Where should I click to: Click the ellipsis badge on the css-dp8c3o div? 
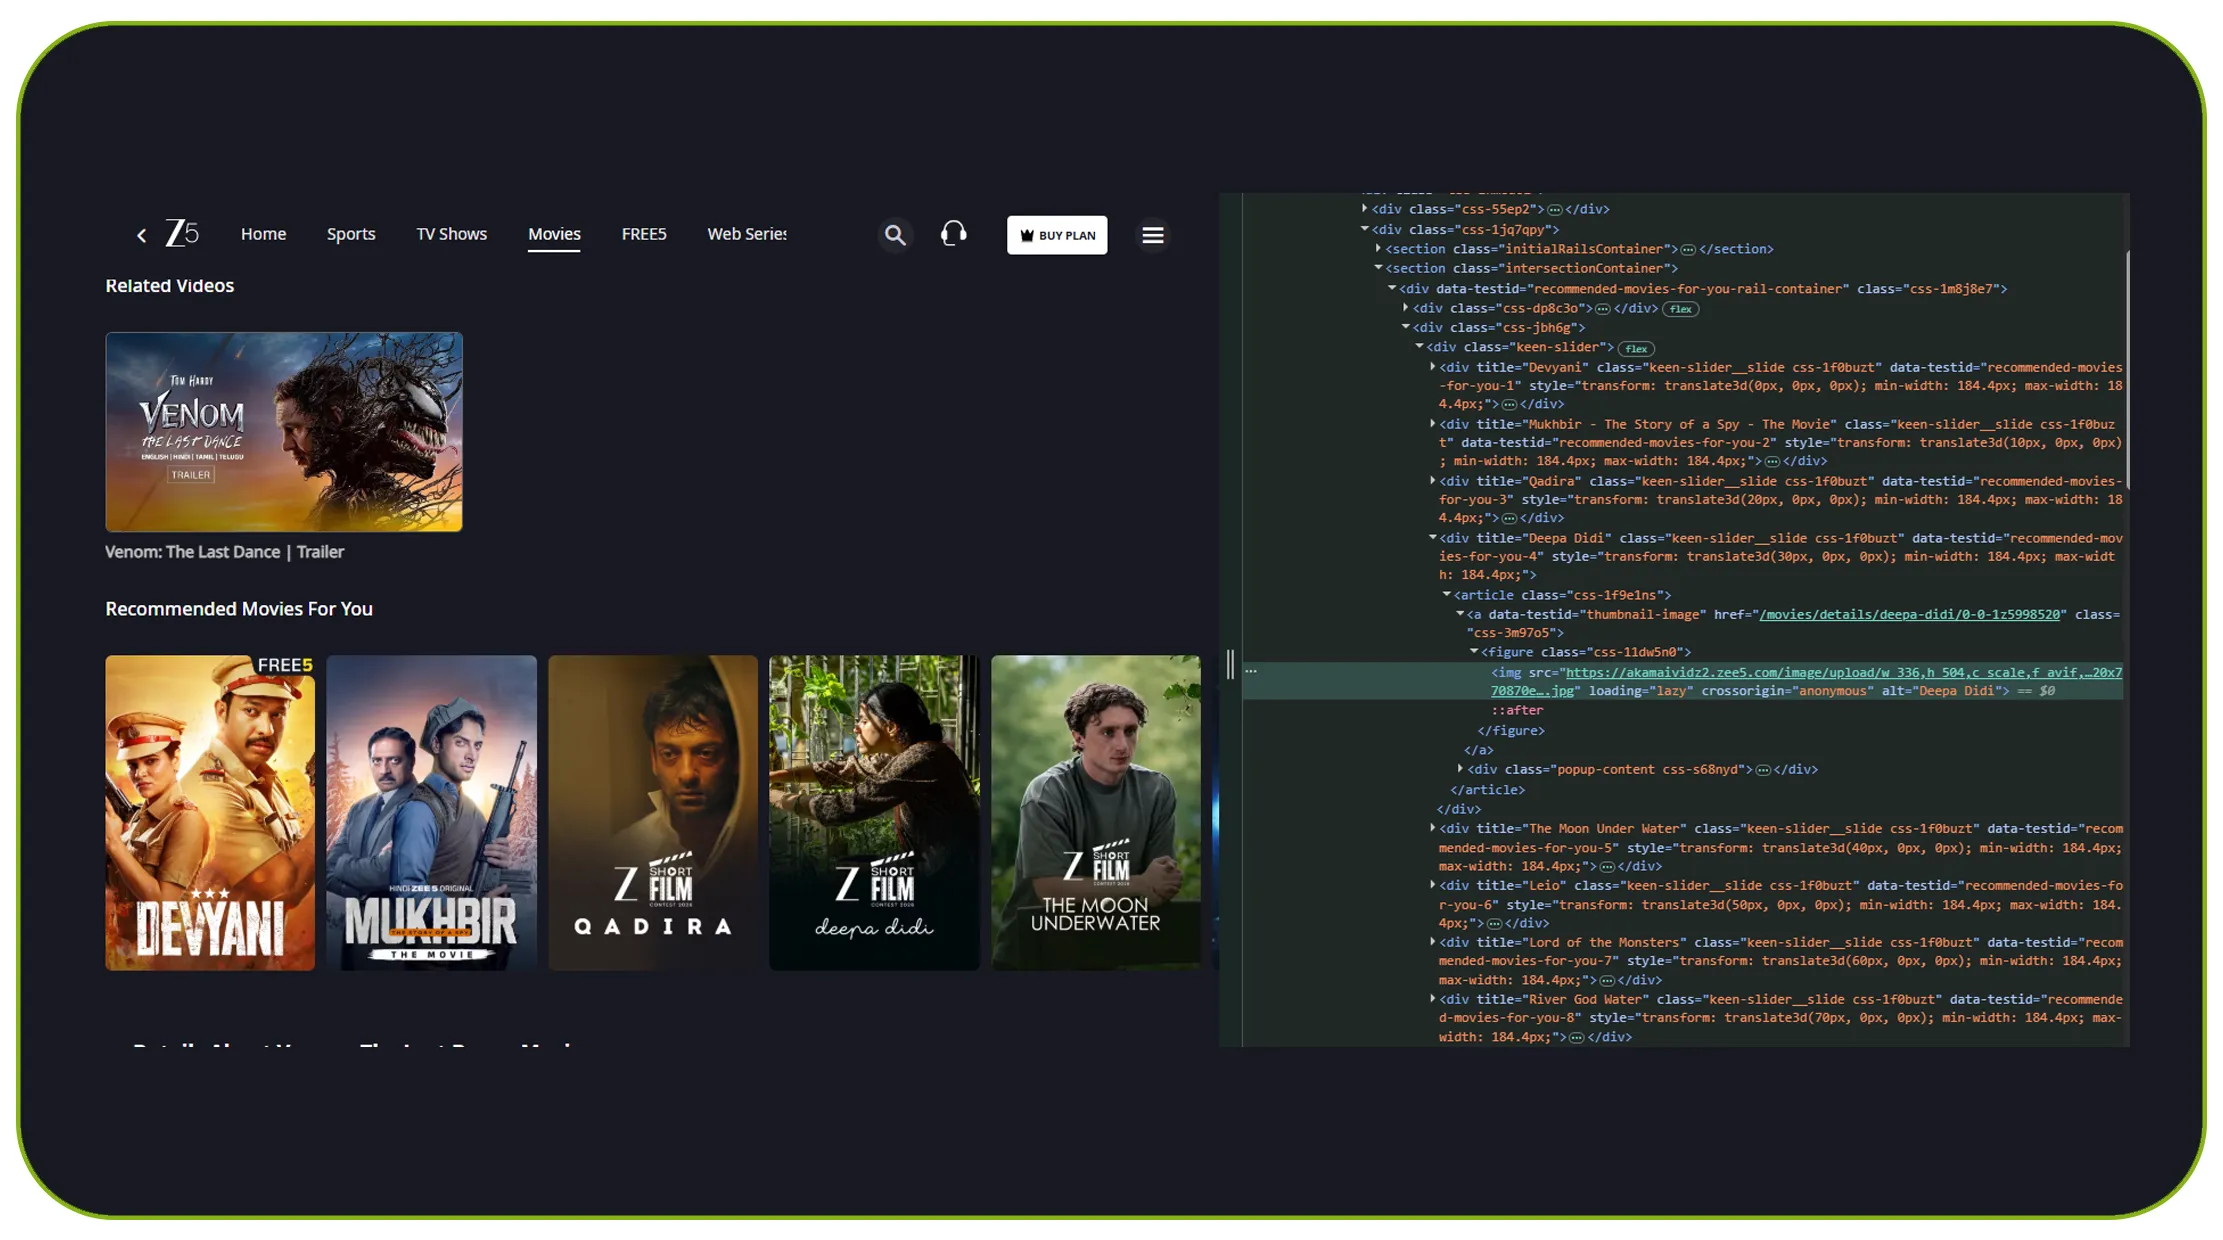pyautogui.click(x=1603, y=309)
